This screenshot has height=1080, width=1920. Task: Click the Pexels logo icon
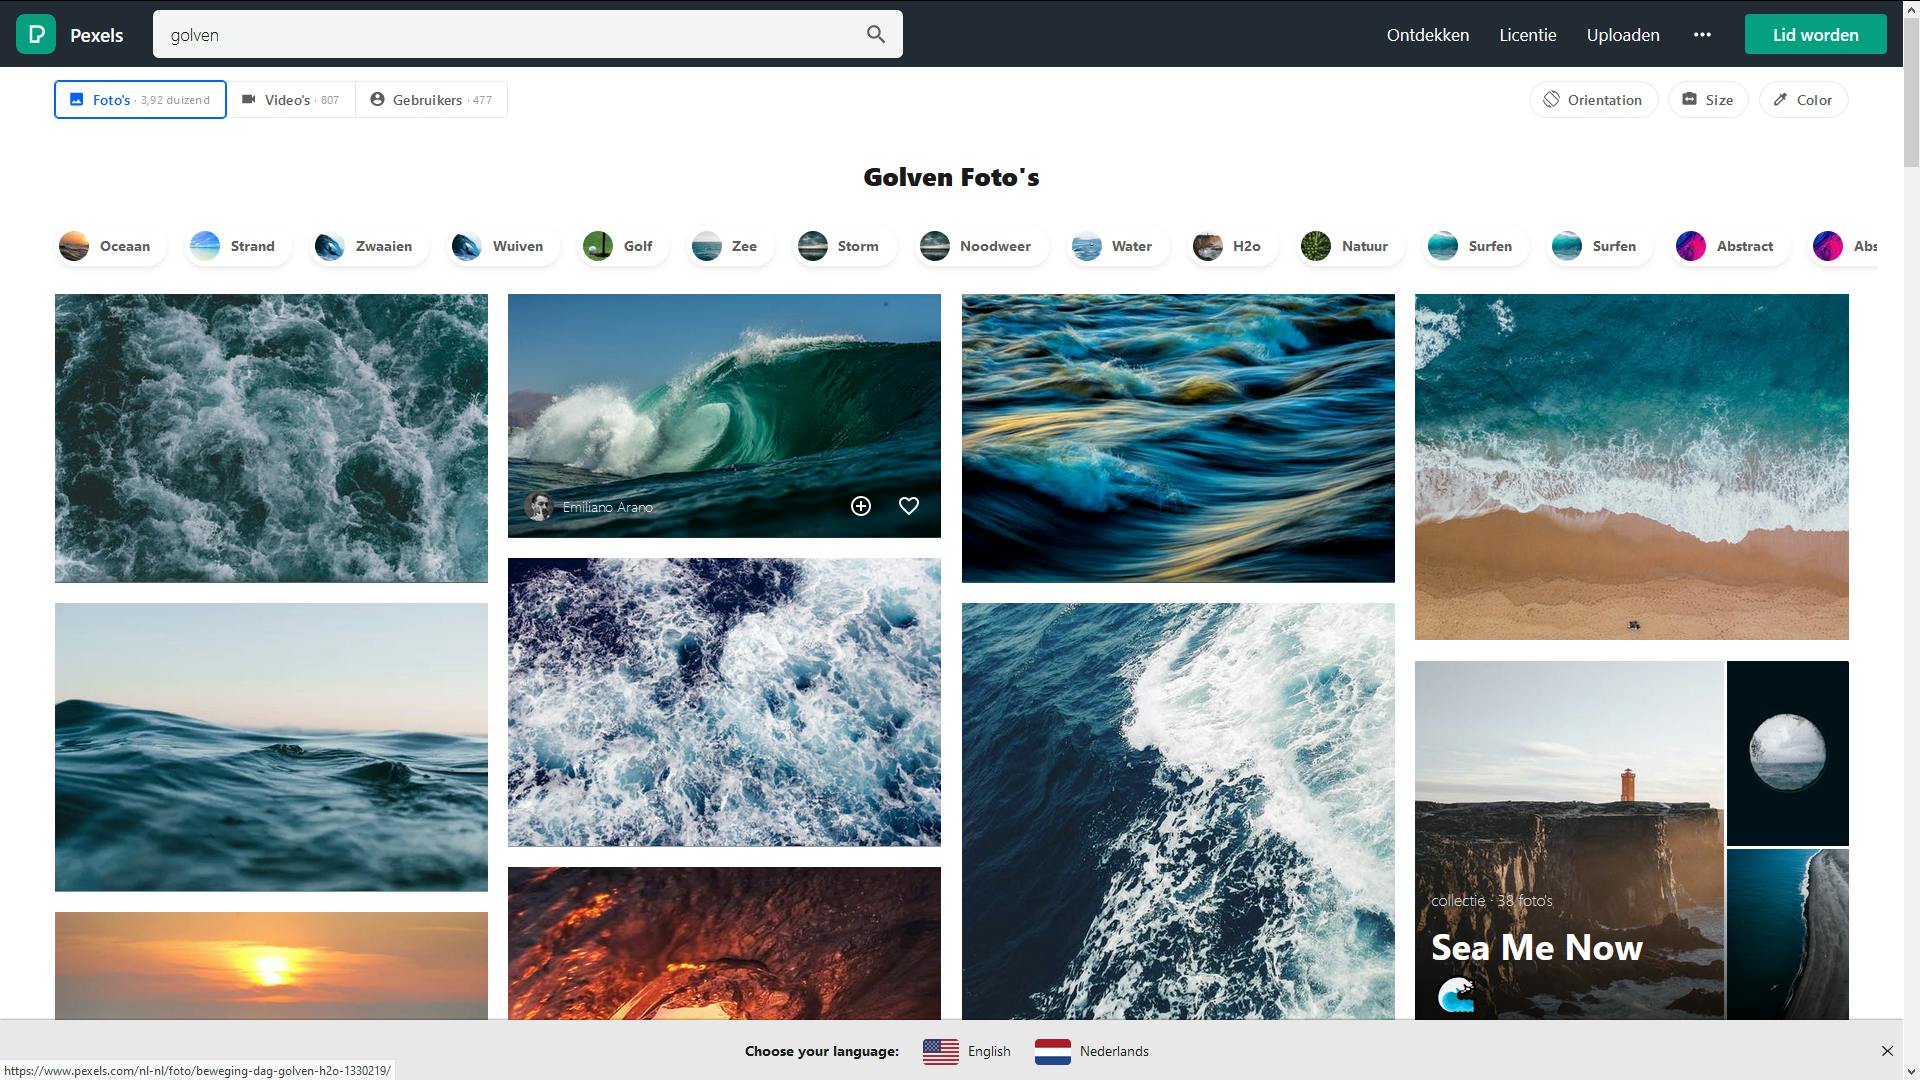(36, 35)
